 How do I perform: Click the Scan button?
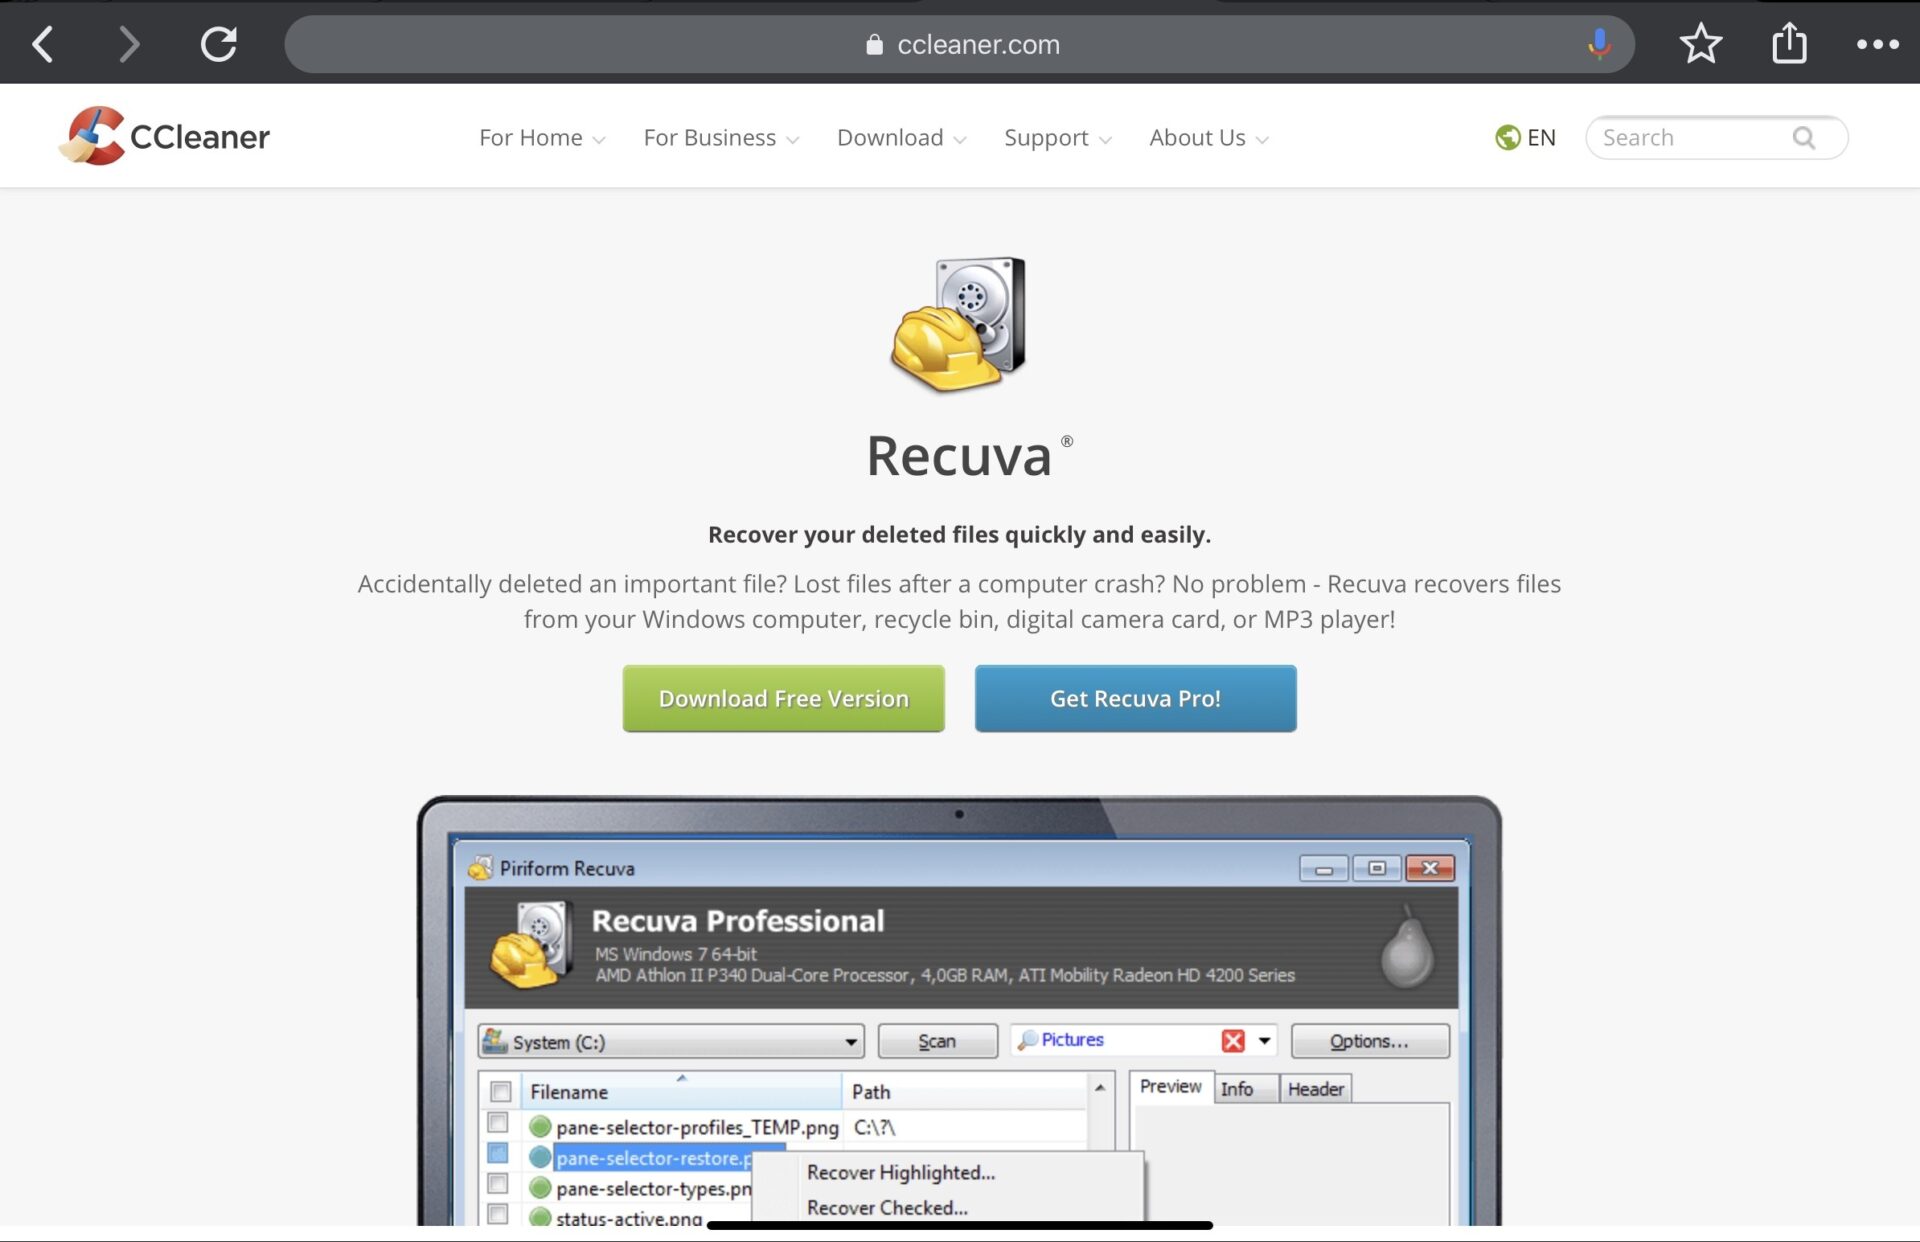coord(937,1041)
